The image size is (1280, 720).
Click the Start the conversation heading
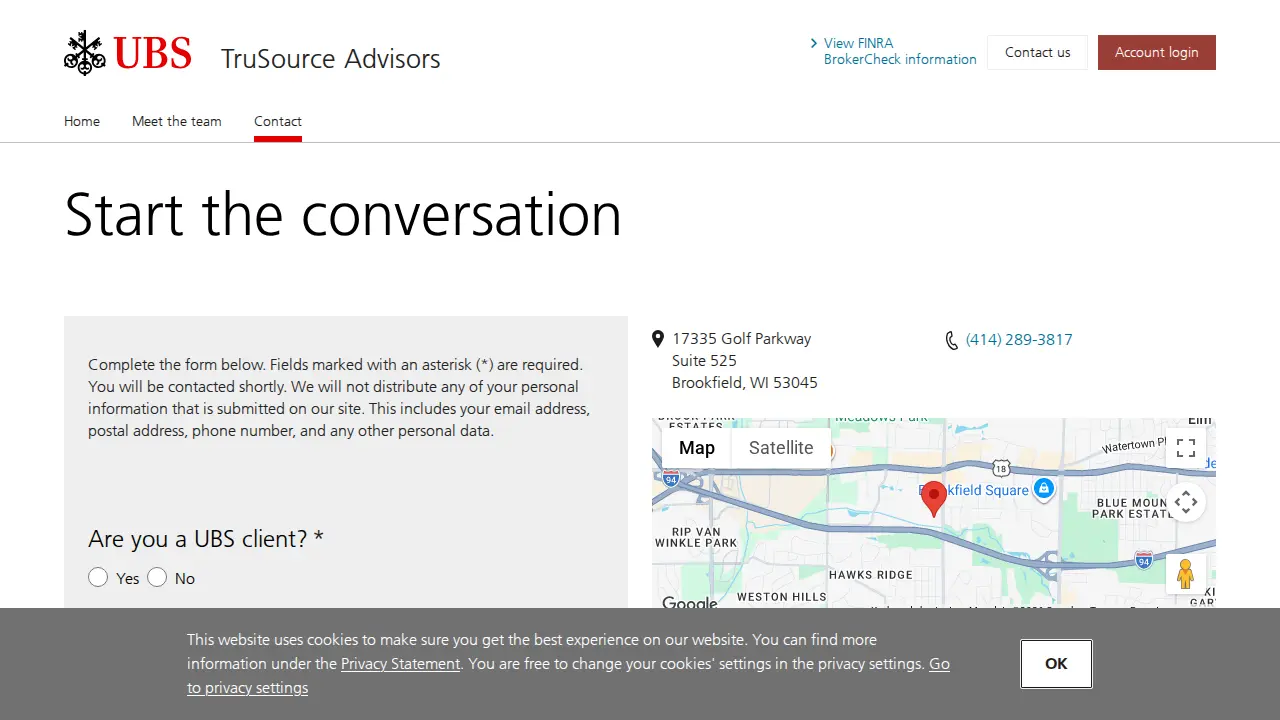point(343,214)
